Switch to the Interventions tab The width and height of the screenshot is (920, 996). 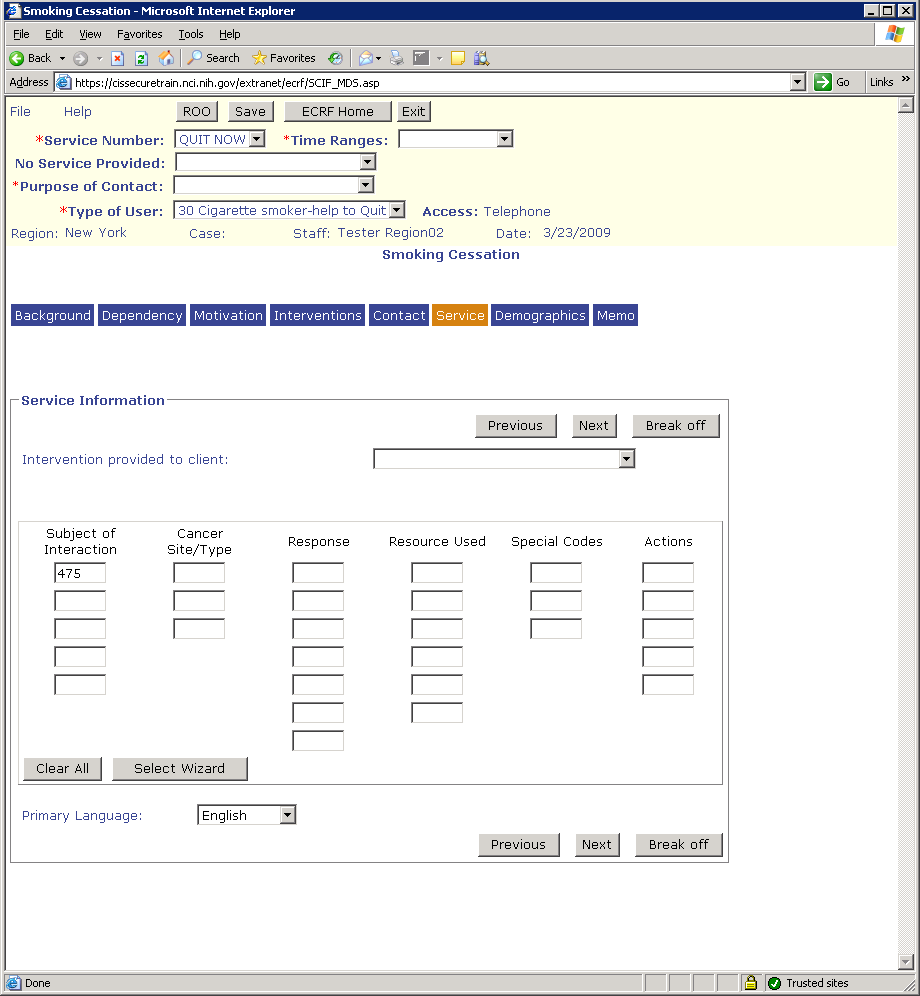click(318, 315)
